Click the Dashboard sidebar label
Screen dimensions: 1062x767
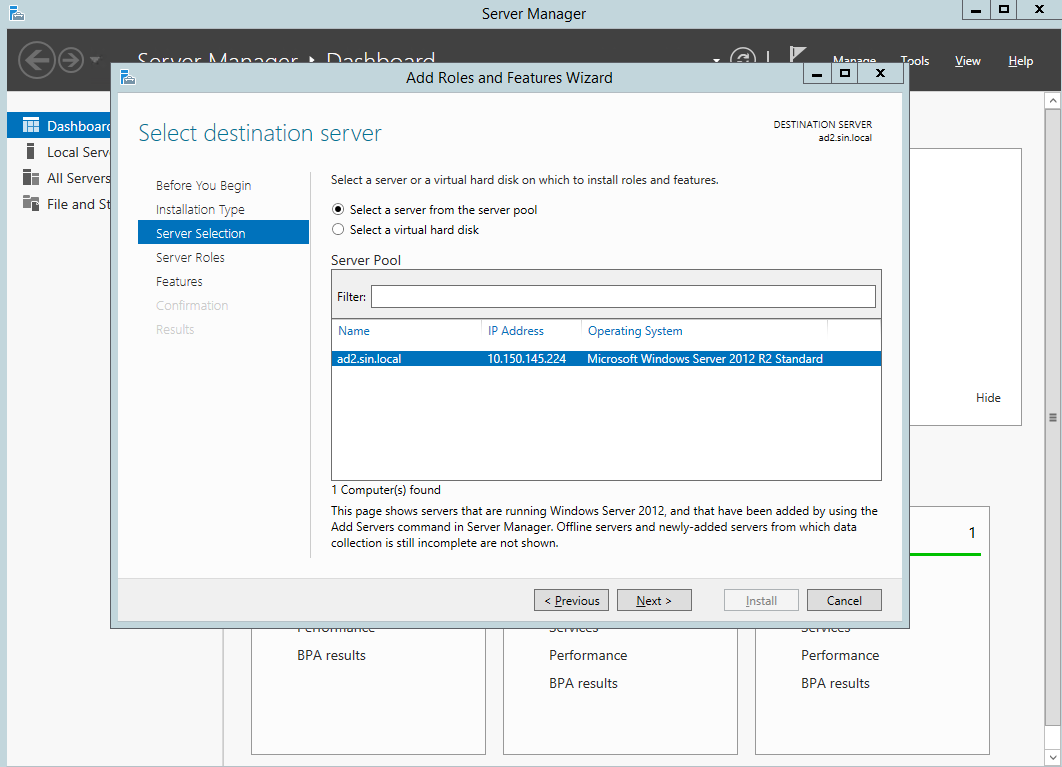78,126
